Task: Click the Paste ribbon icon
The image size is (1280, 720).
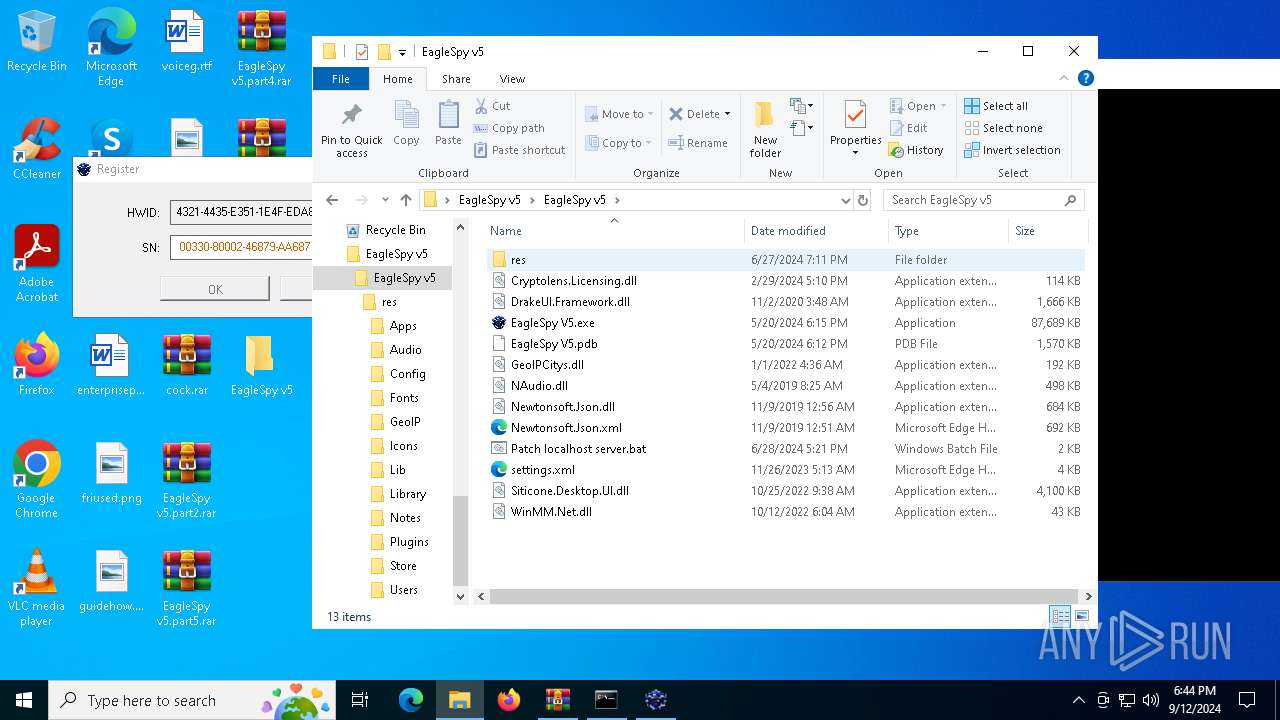Action: pyautogui.click(x=448, y=114)
